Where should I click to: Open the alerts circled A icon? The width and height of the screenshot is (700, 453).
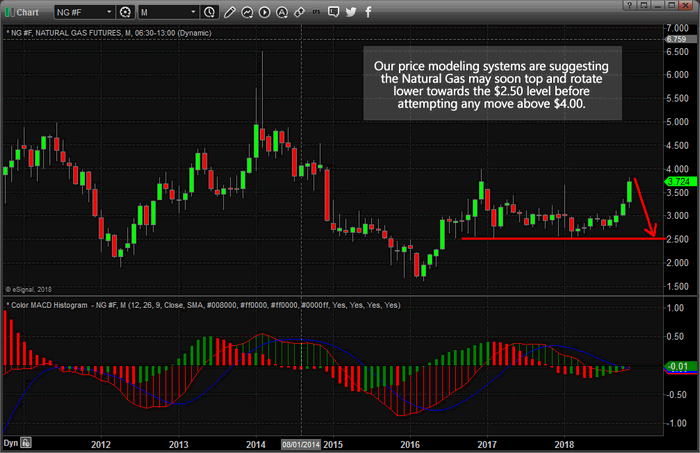point(282,12)
